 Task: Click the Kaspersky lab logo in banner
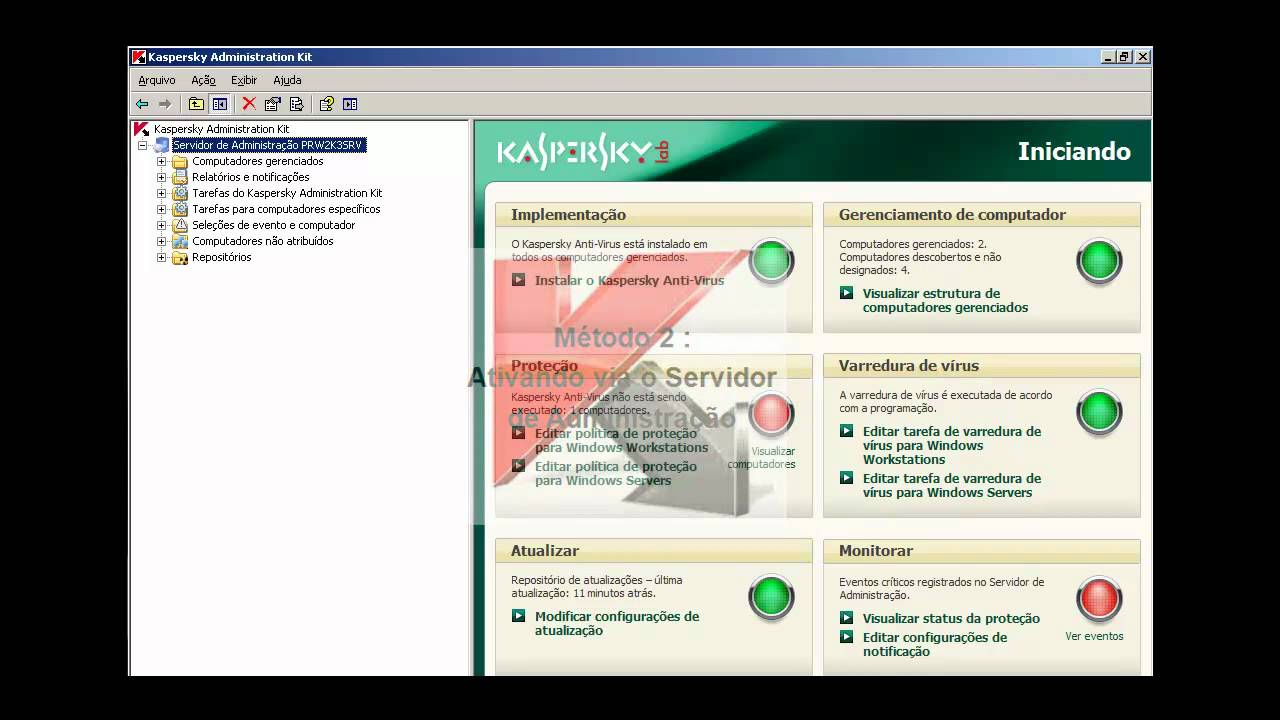coord(583,152)
